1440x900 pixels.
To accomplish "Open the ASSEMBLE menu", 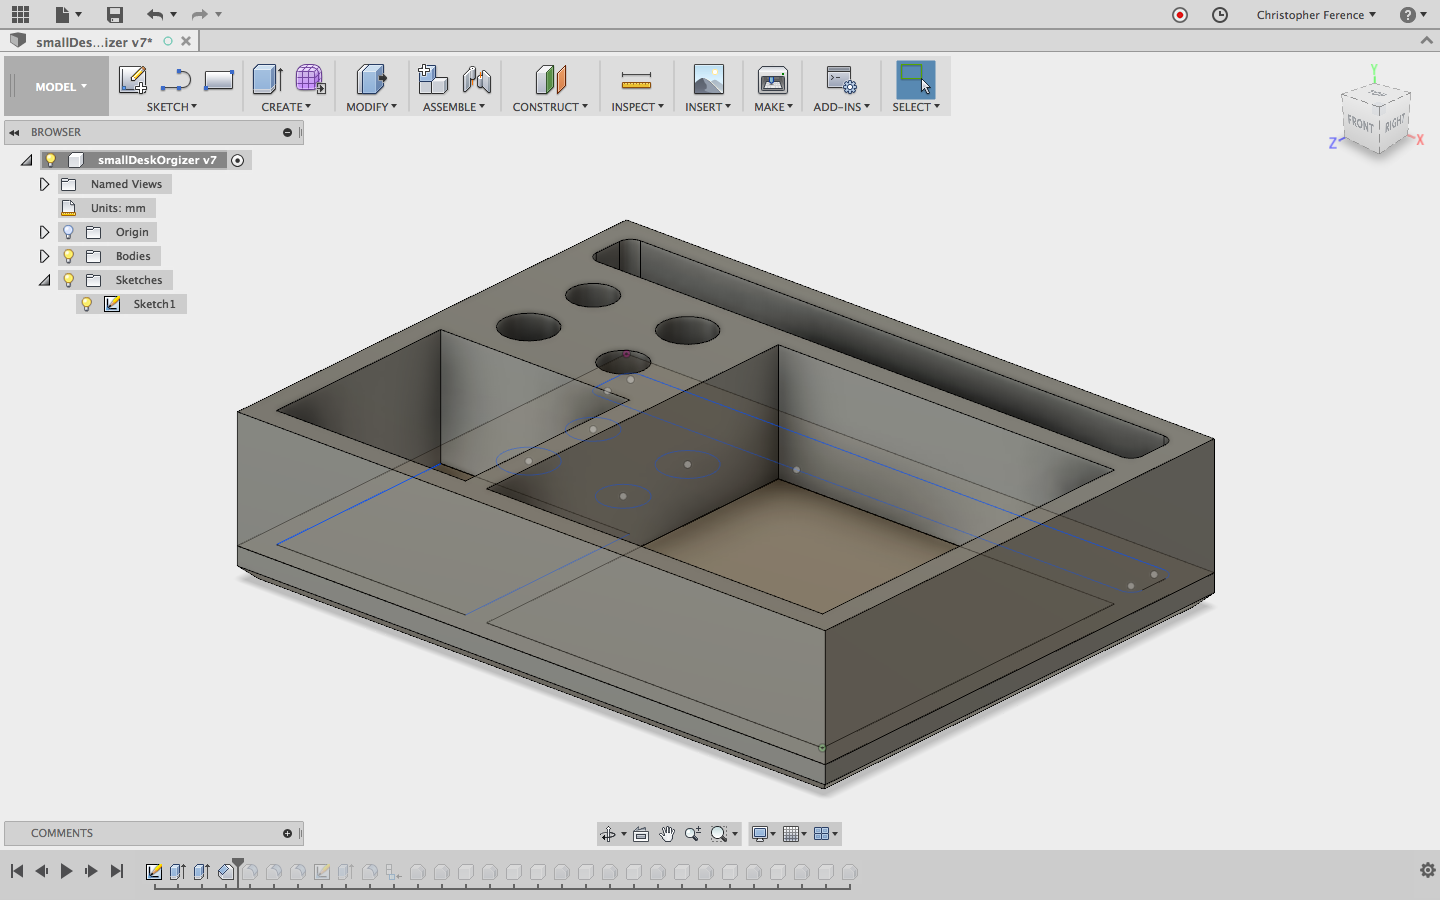I will pyautogui.click(x=454, y=107).
